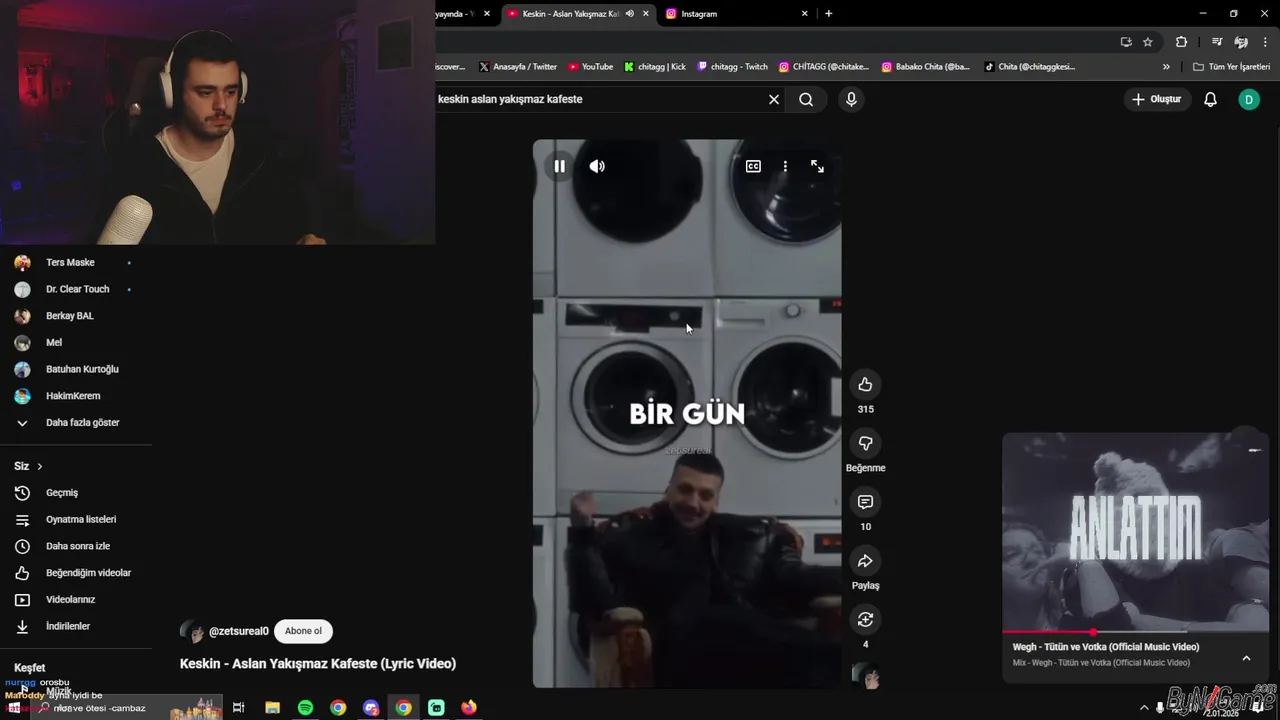Enter fullscreen on the Shorts player
This screenshot has height=720, width=1280.
click(x=817, y=167)
